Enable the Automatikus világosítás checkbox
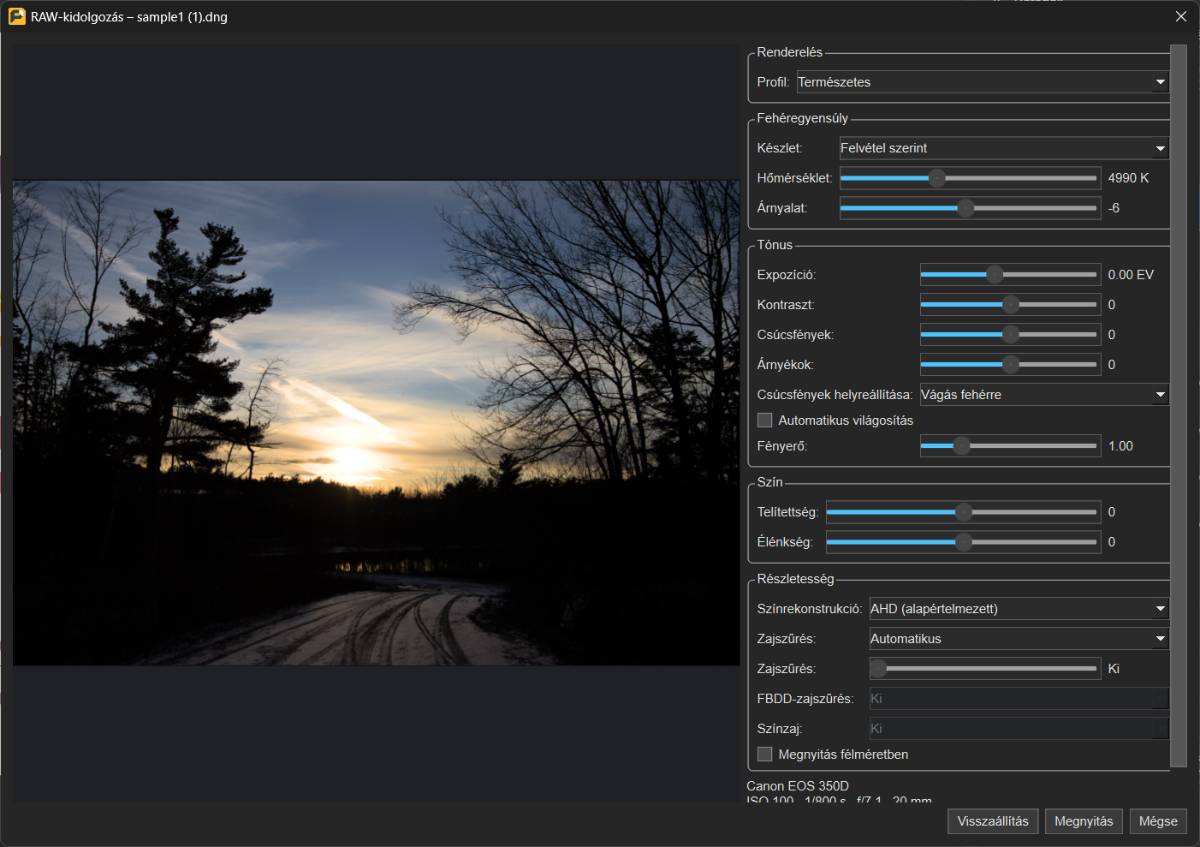 765,420
